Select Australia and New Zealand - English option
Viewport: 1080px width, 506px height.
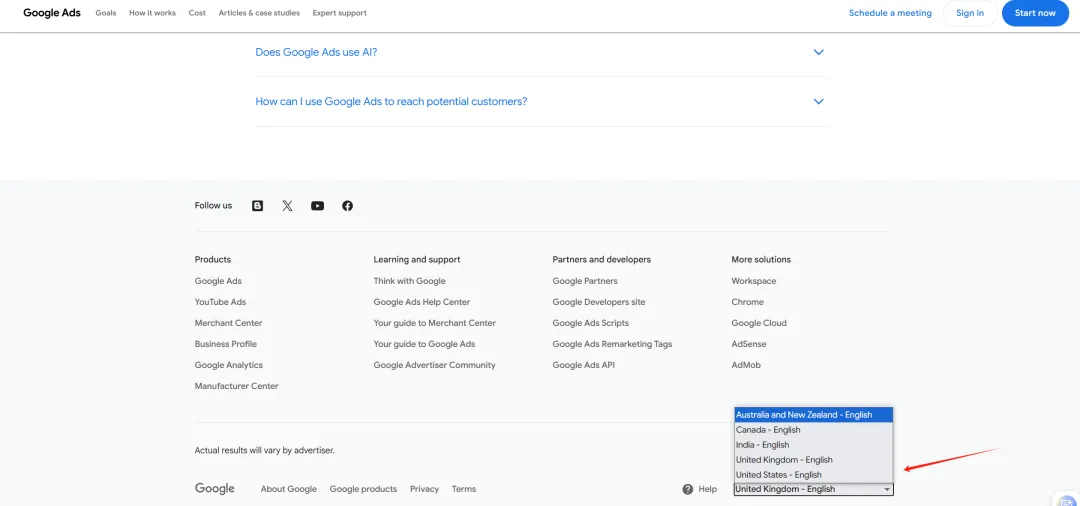click(x=813, y=415)
